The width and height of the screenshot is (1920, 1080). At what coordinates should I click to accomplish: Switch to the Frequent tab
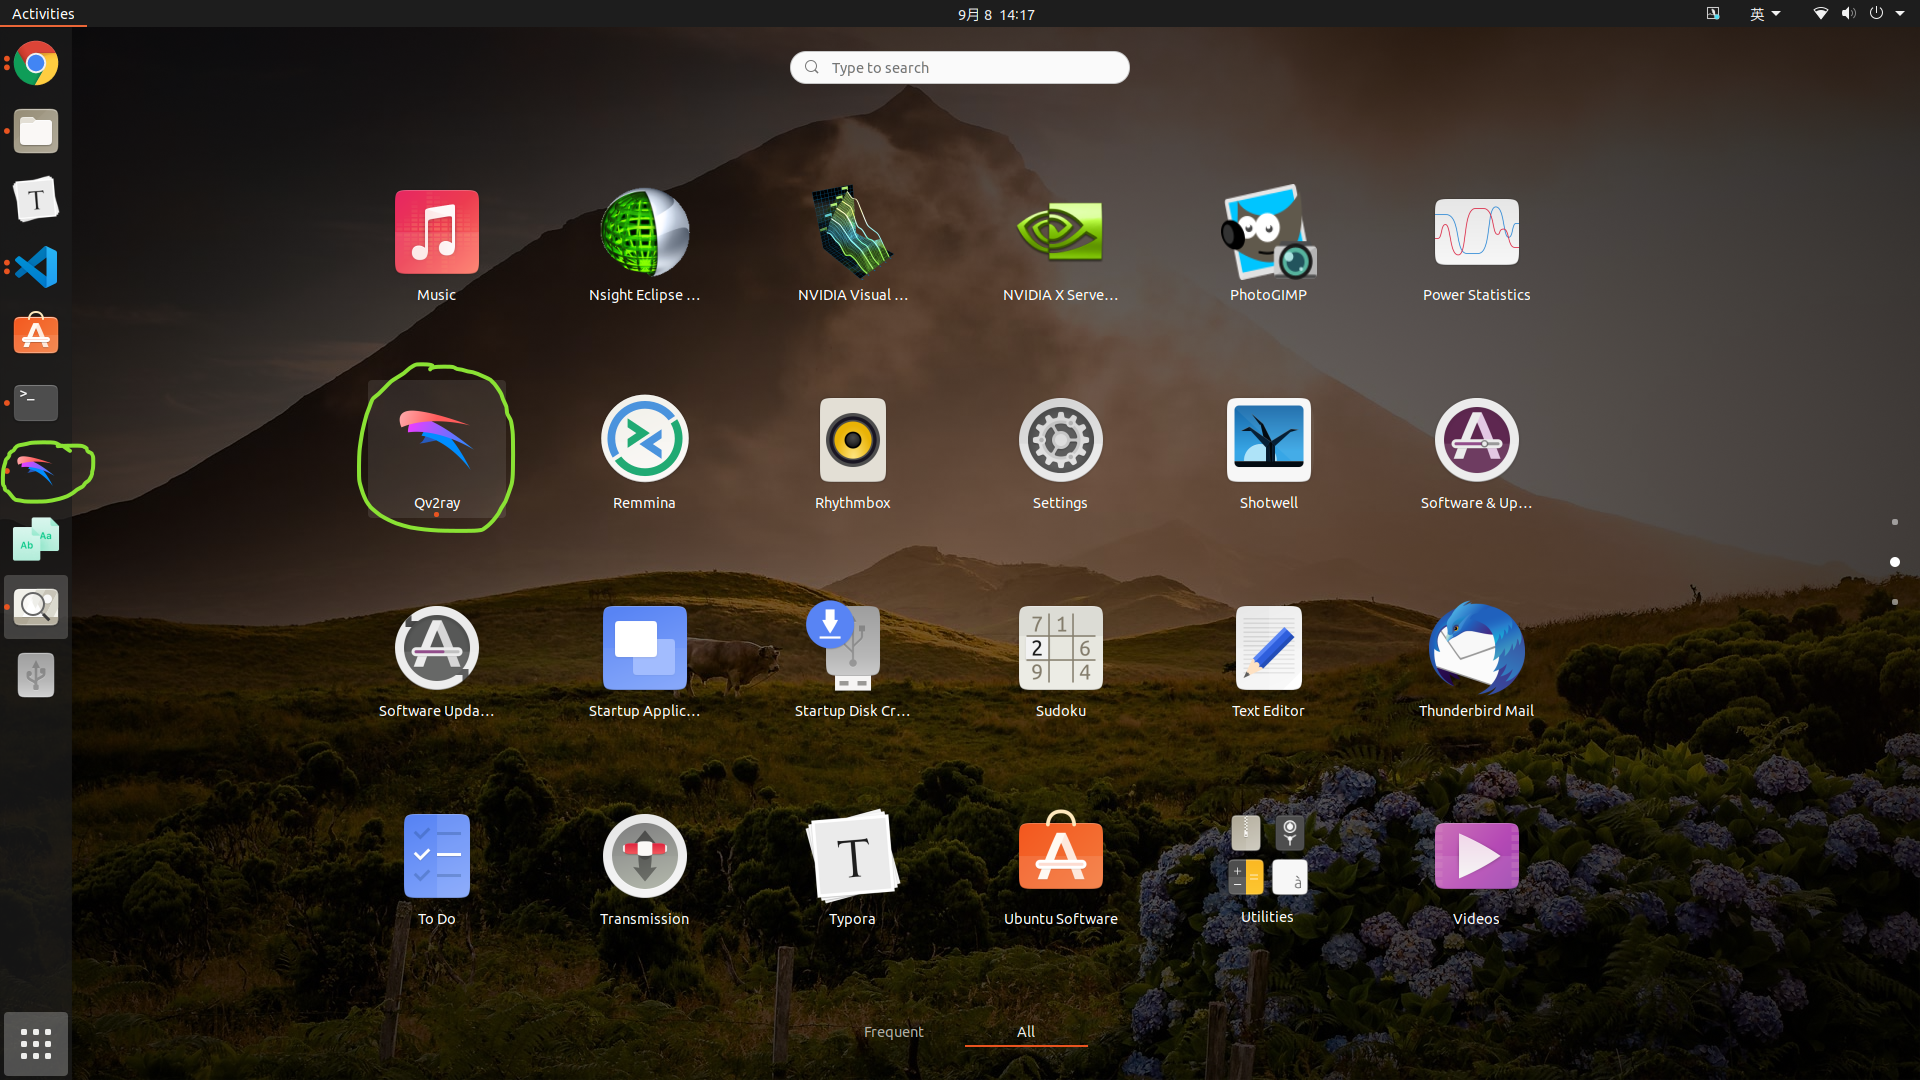(x=893, y=1031)
